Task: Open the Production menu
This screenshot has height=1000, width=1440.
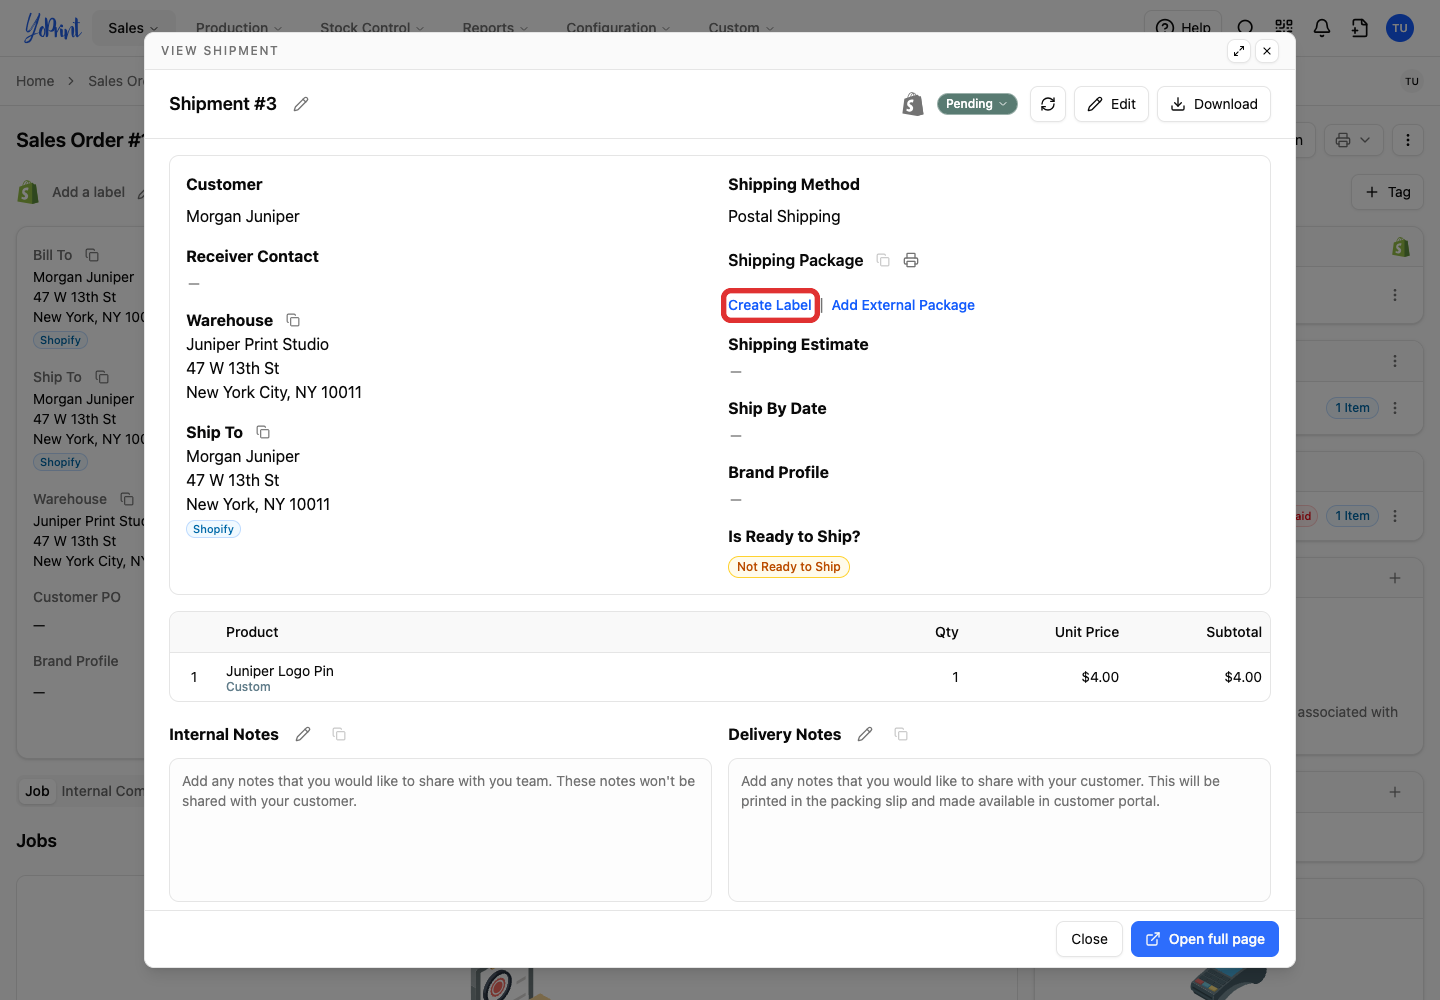Action: click(239, 28)
